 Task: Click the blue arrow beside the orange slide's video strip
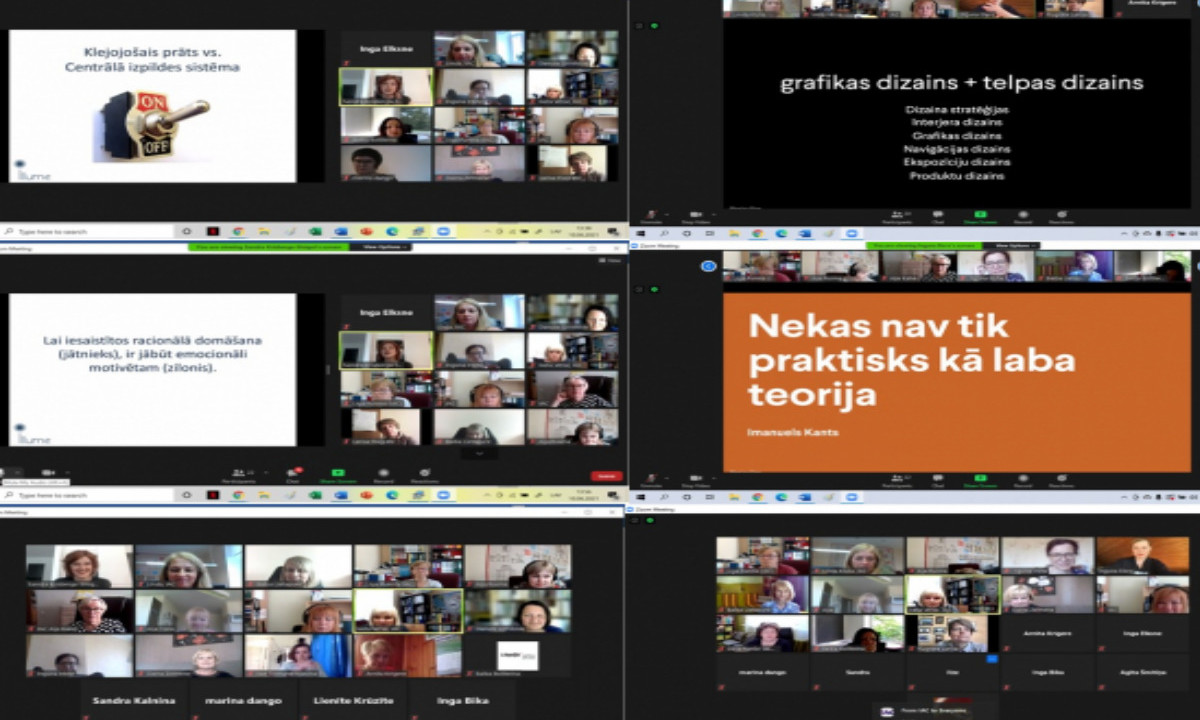tap(709, 266)
